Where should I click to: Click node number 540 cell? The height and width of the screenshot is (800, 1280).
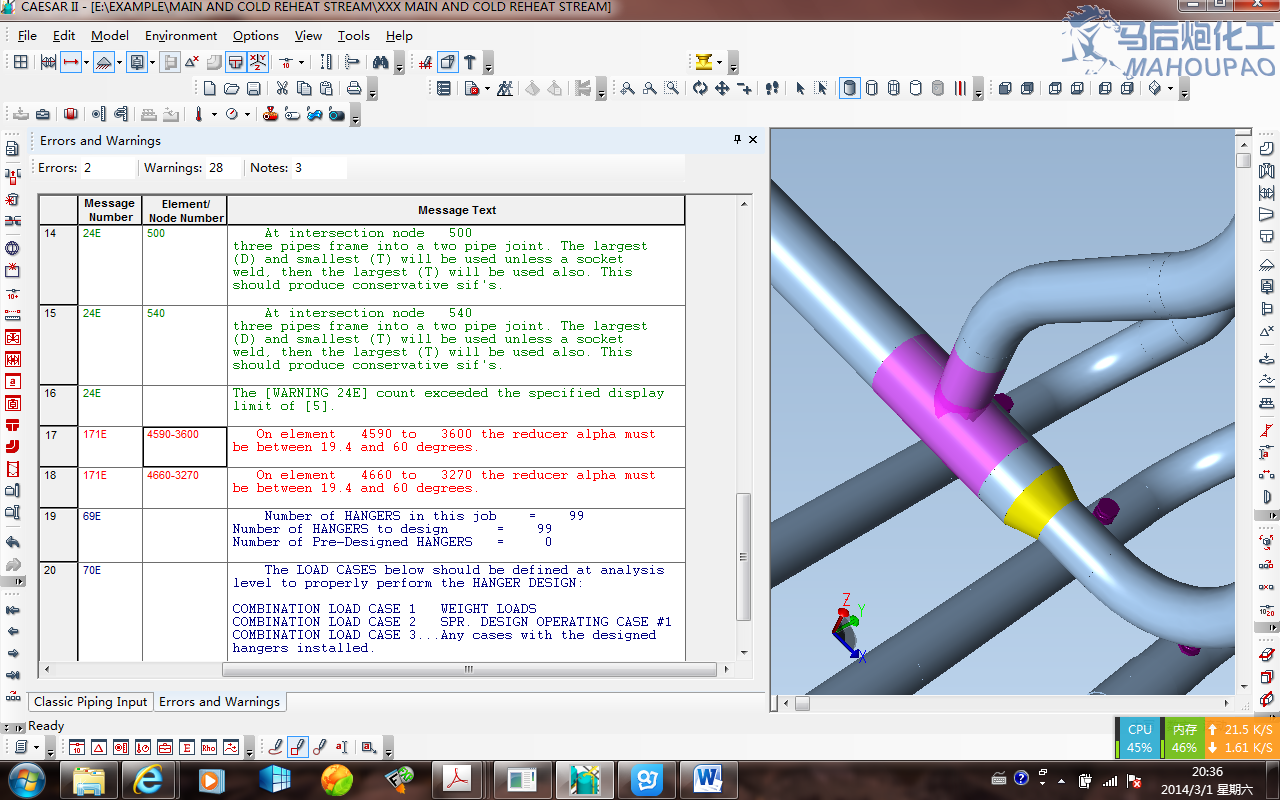click(185, 345)
